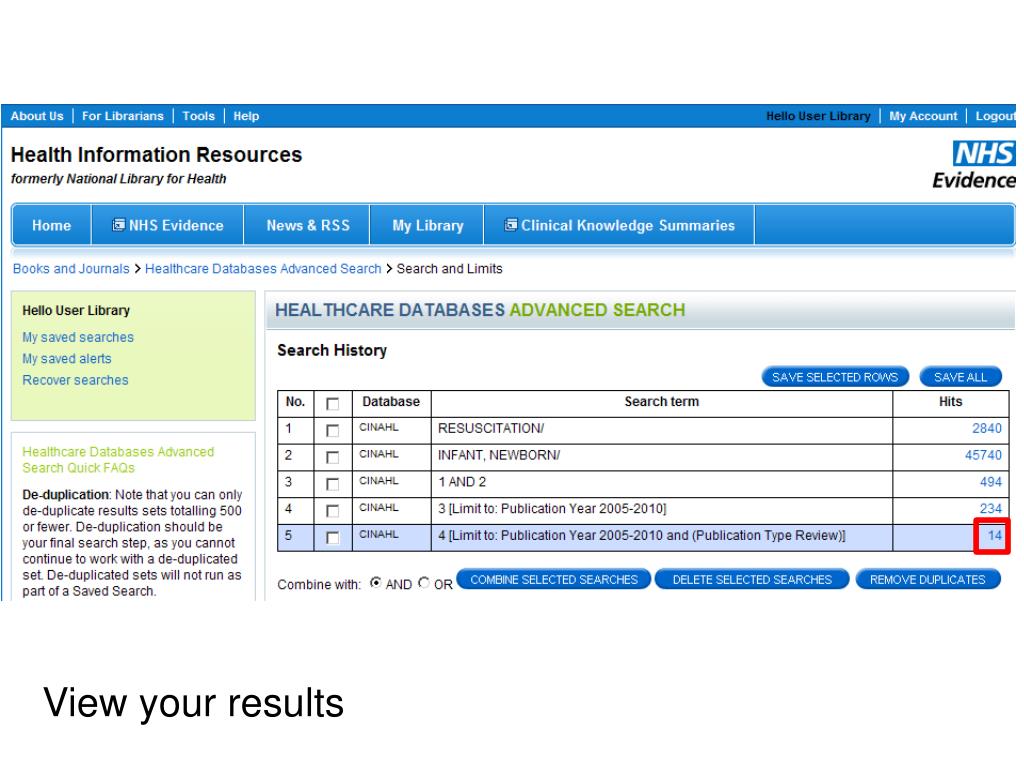
Task: Open Clinical Knowledge Summaries tab
Action: pyautogui.click(x=619, y=225)
